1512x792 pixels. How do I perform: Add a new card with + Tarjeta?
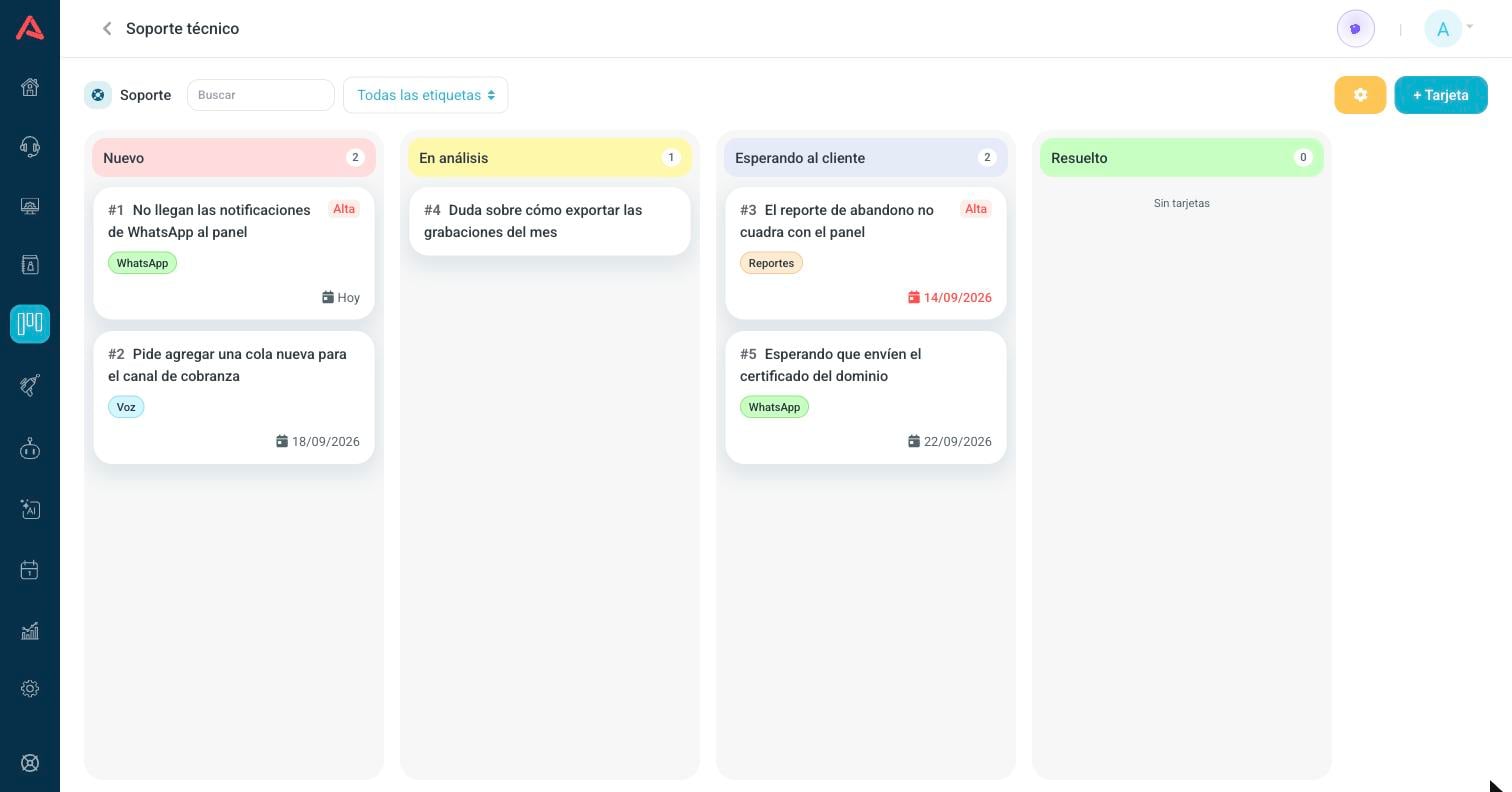coord(1441,95)
